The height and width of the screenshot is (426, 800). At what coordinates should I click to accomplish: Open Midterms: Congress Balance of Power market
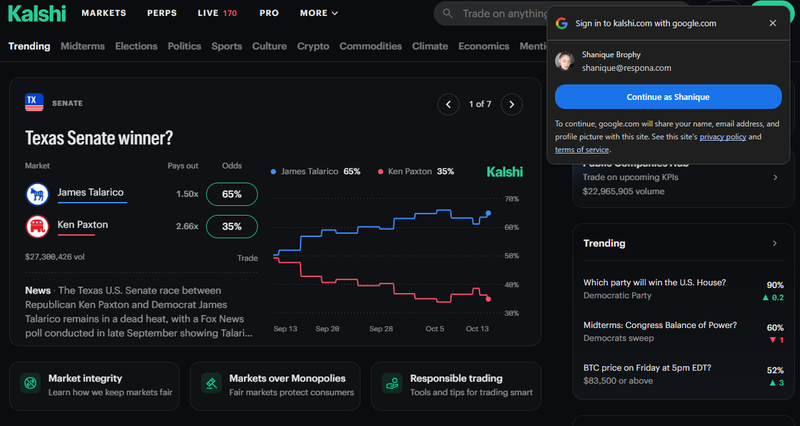(683, 332)
